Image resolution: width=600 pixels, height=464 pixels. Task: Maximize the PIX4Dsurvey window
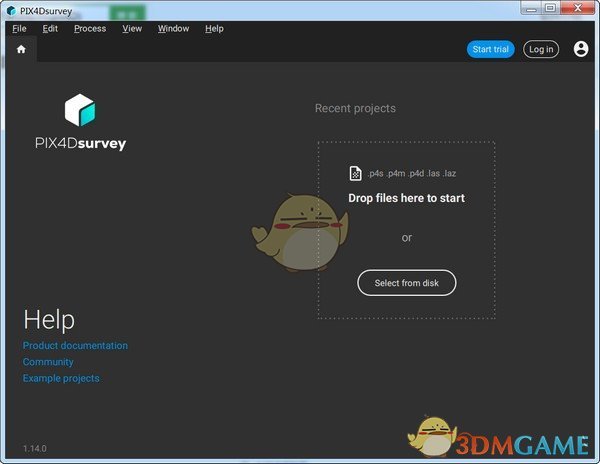click(x=550, y=8)
